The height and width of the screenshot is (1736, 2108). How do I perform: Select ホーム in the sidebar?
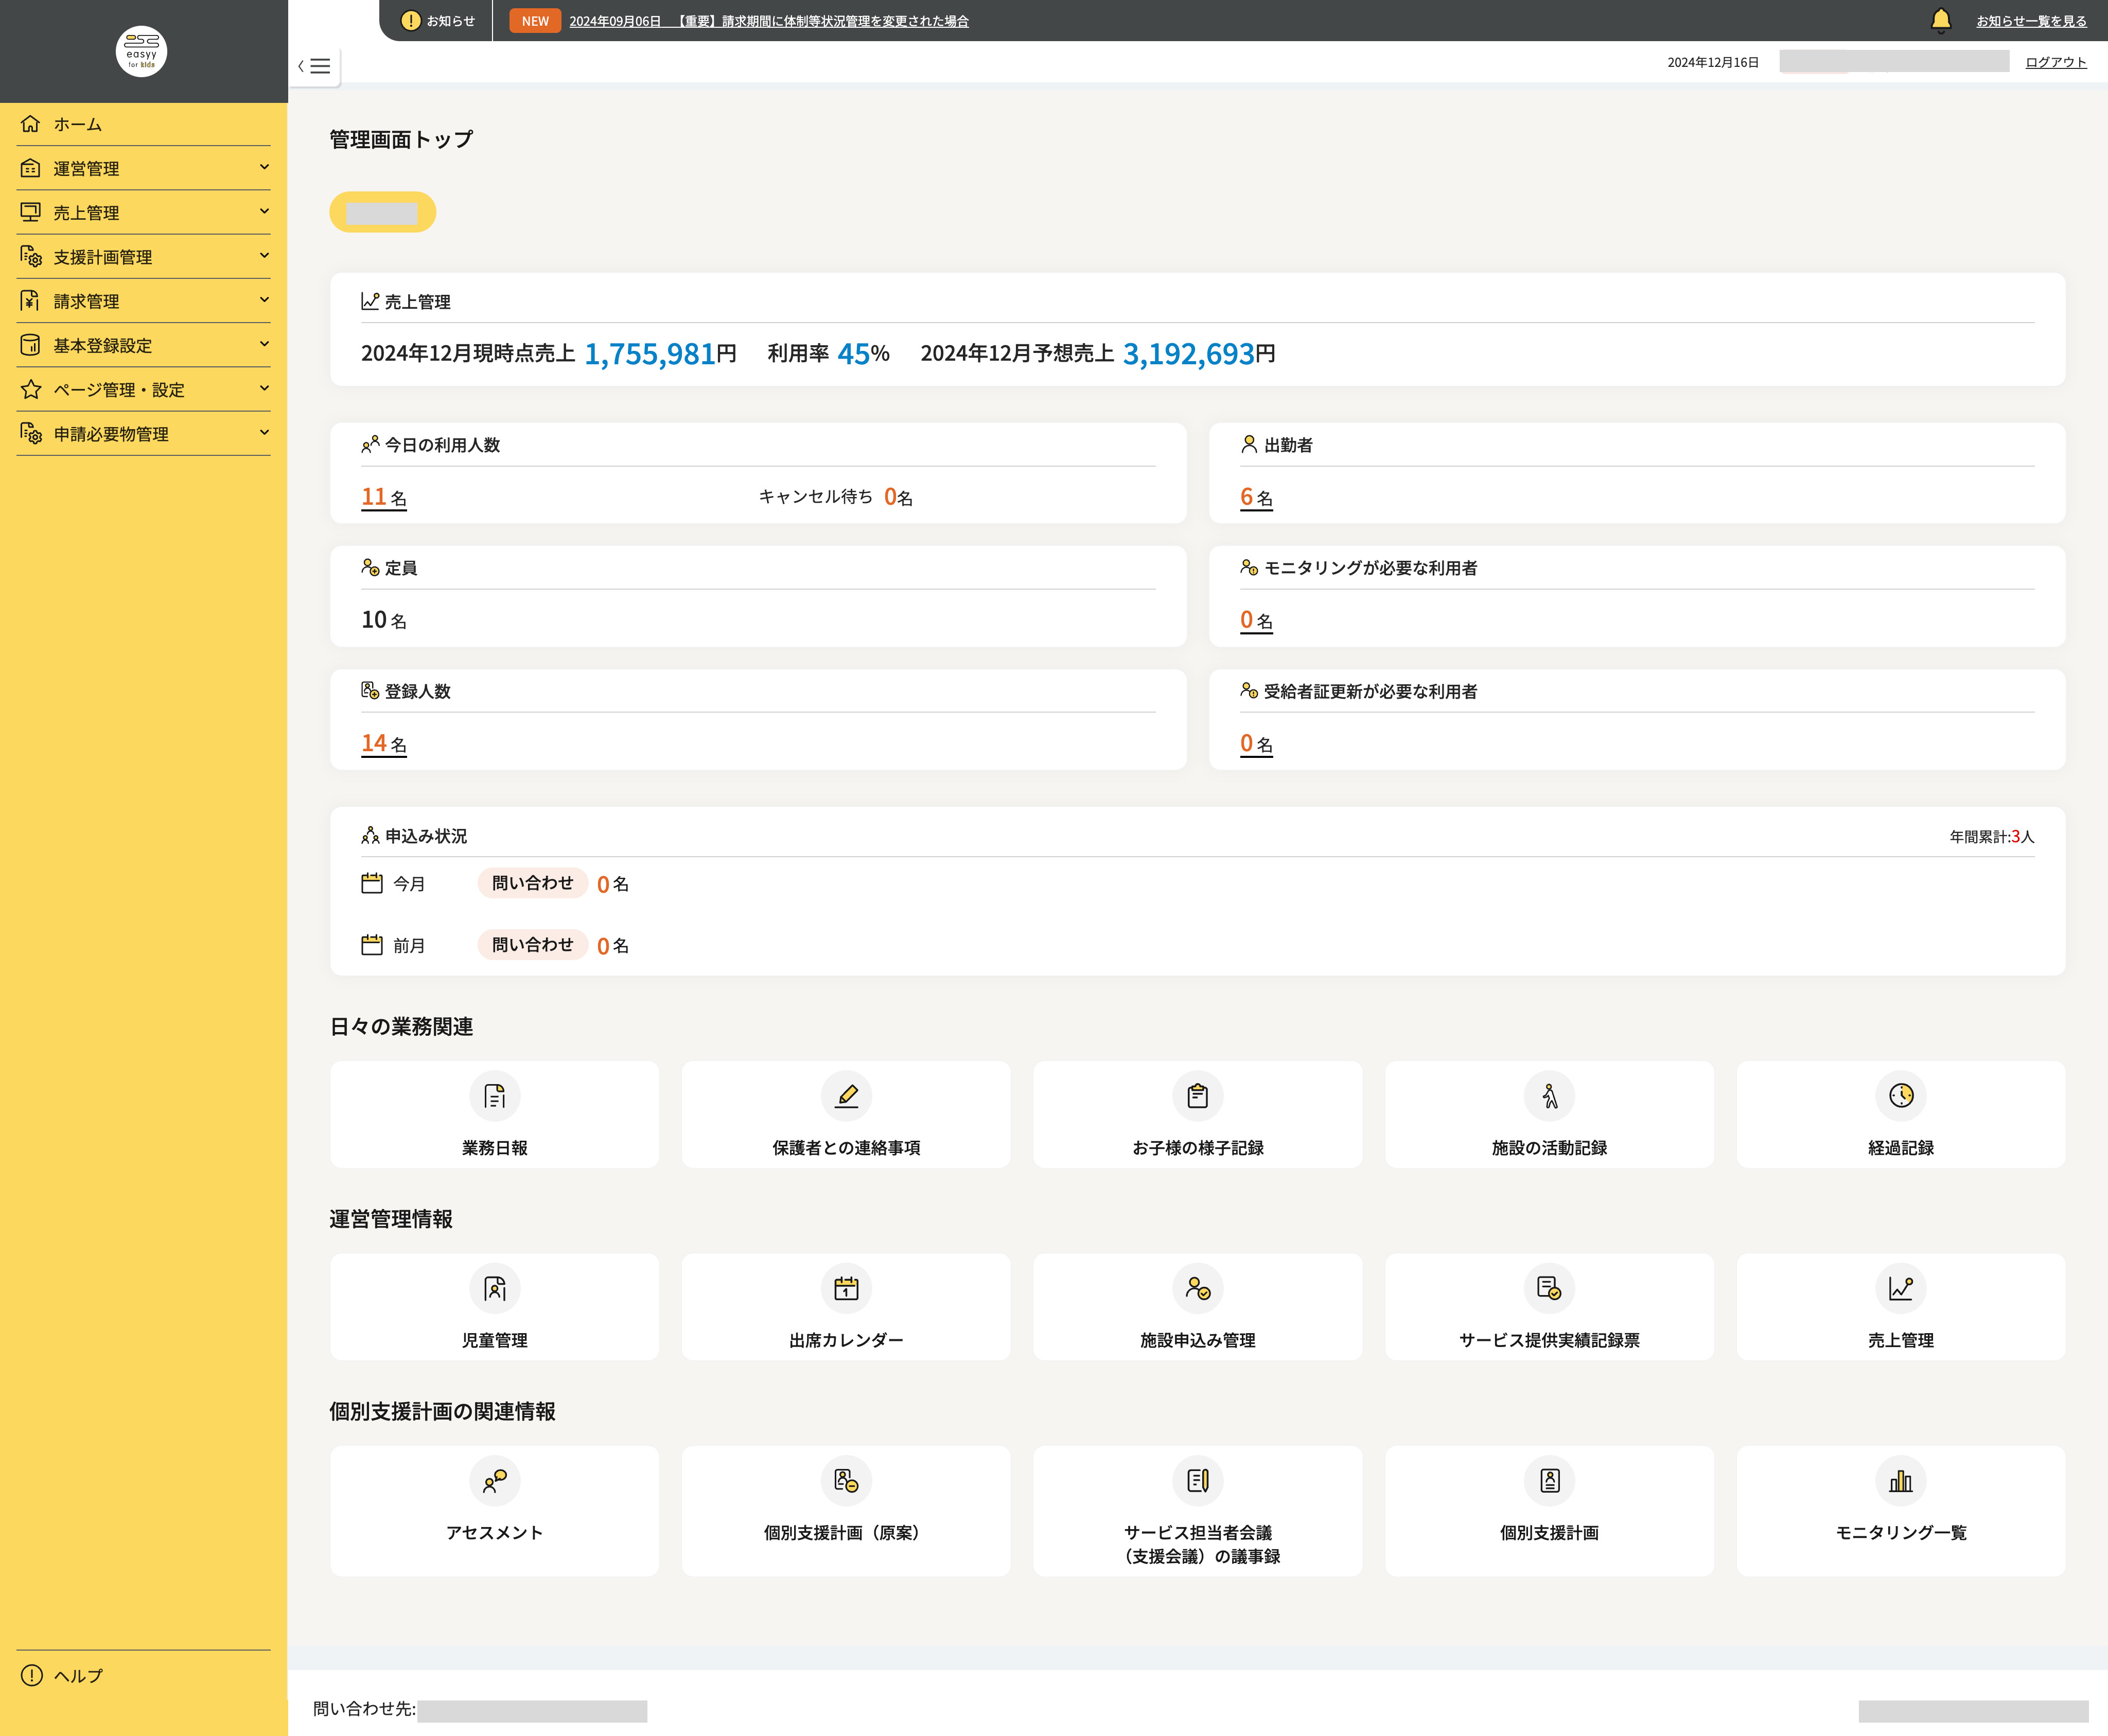point(78,124)
